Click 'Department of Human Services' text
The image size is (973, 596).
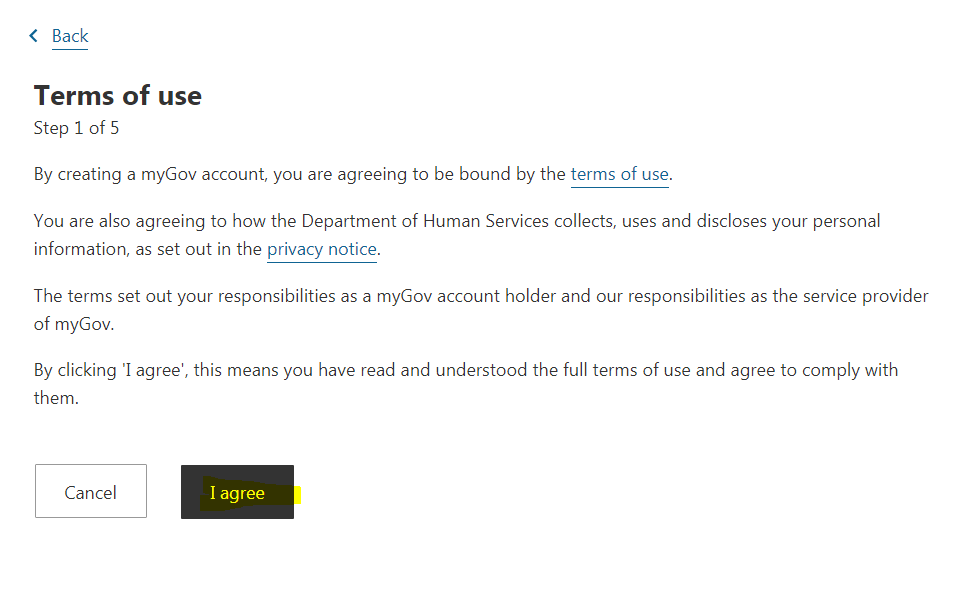tap(425, 221)
